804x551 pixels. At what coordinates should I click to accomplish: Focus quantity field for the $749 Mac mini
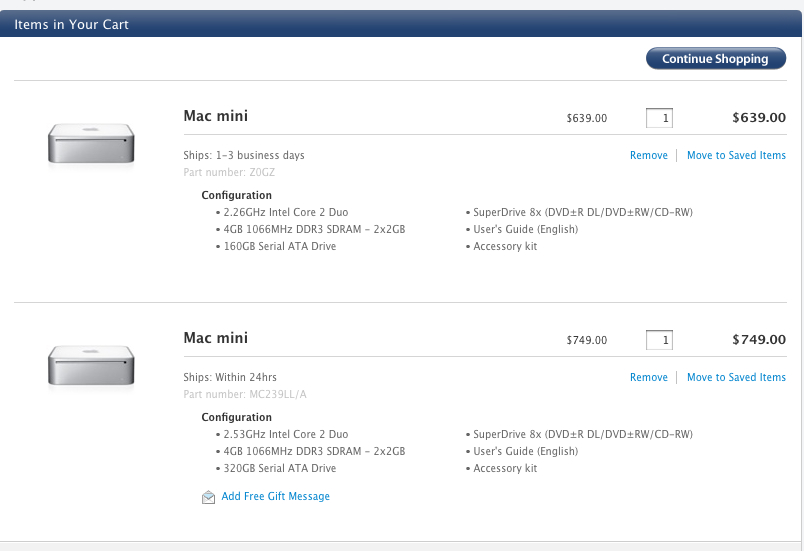point(659,340)
